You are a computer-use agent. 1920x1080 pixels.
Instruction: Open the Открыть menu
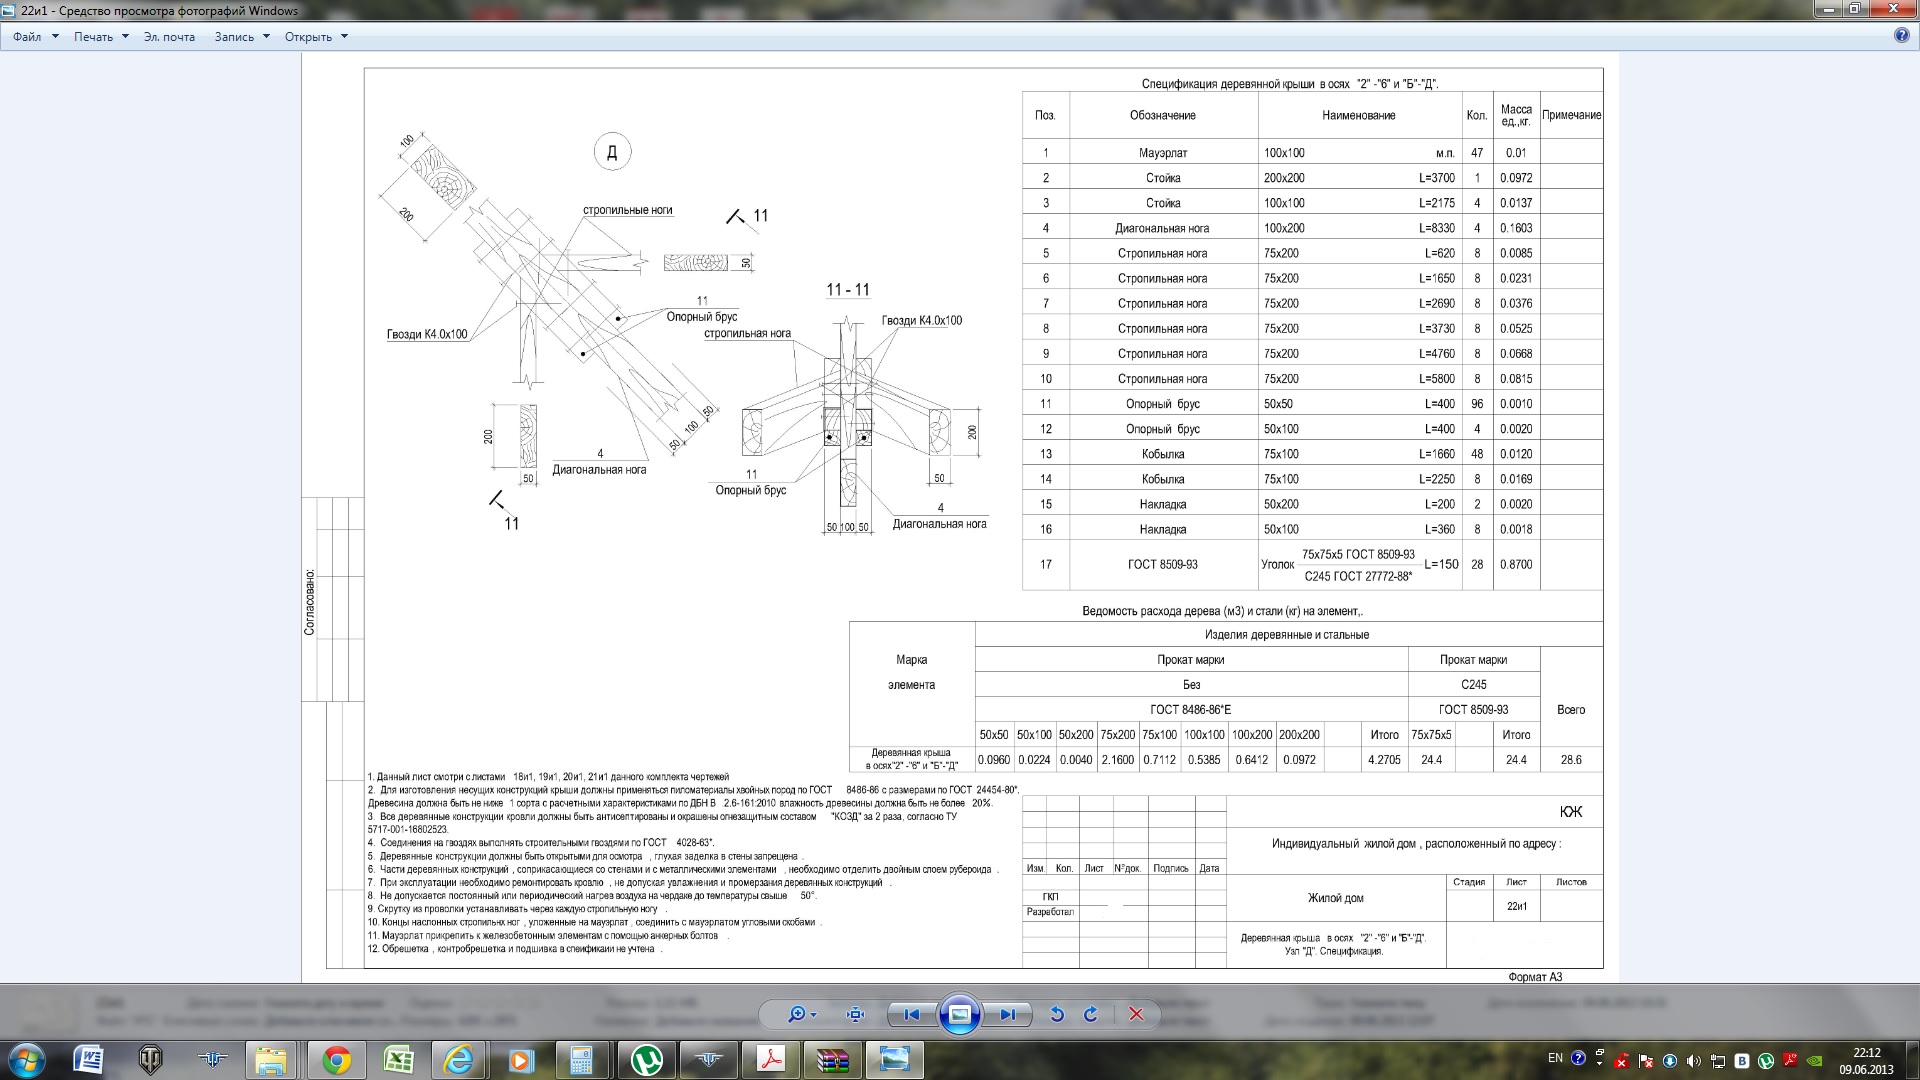[x=316, y=37]
